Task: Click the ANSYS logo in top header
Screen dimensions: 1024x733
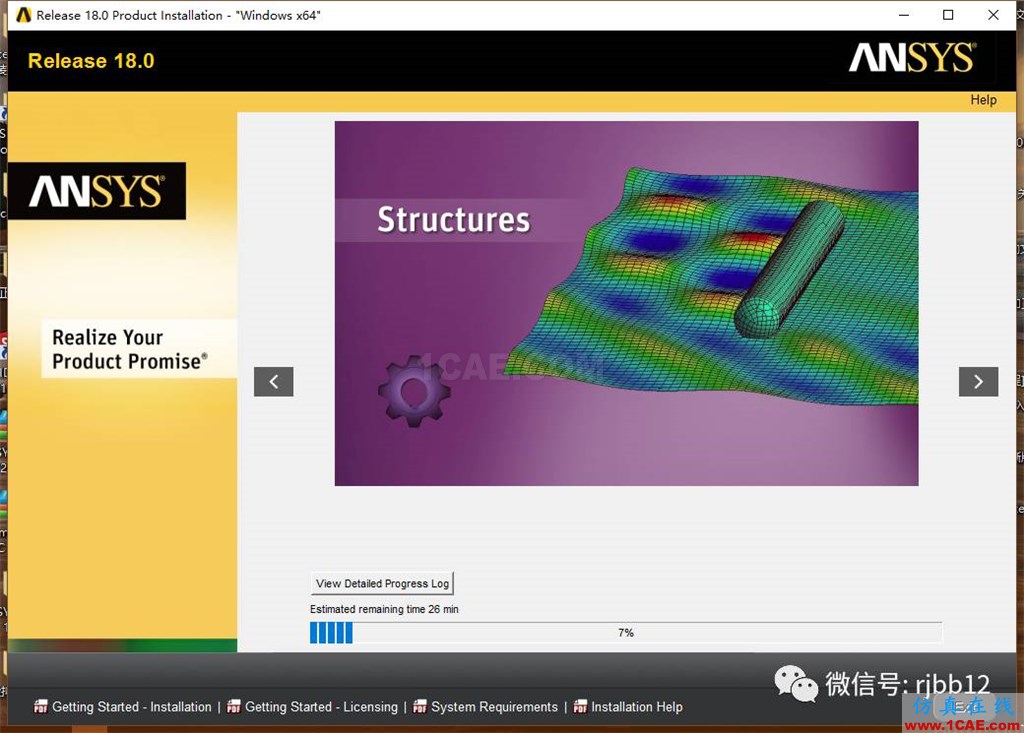Action: point(912,57)
